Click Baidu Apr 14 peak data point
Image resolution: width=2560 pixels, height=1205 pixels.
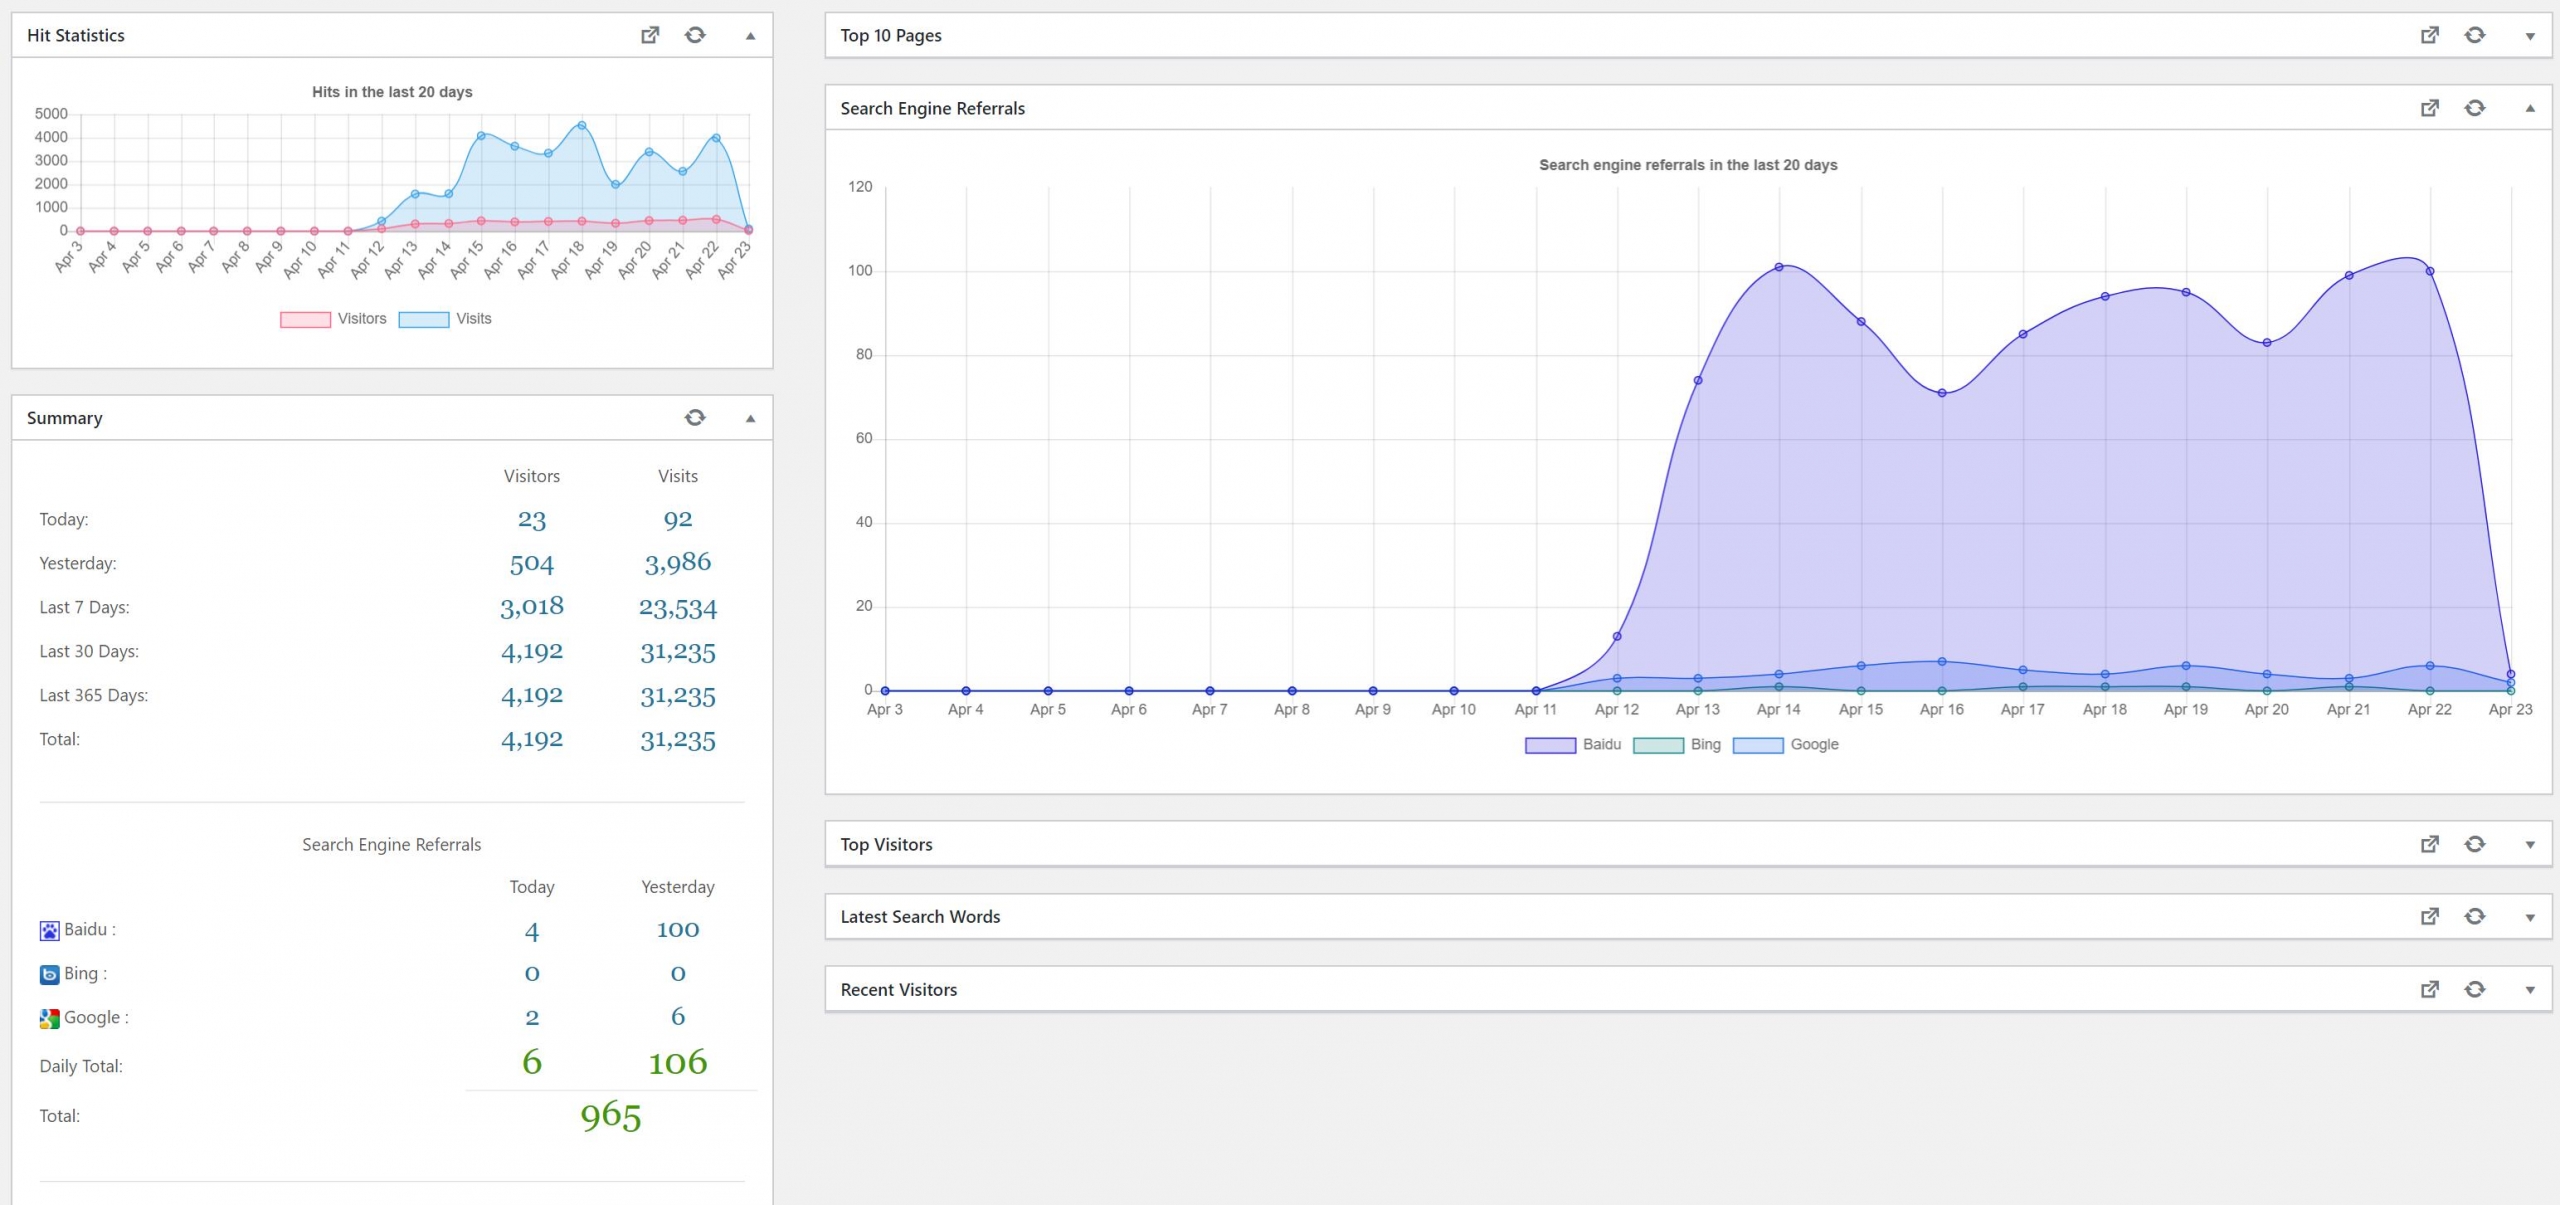pyautogui.click(x=1779, y=267)
